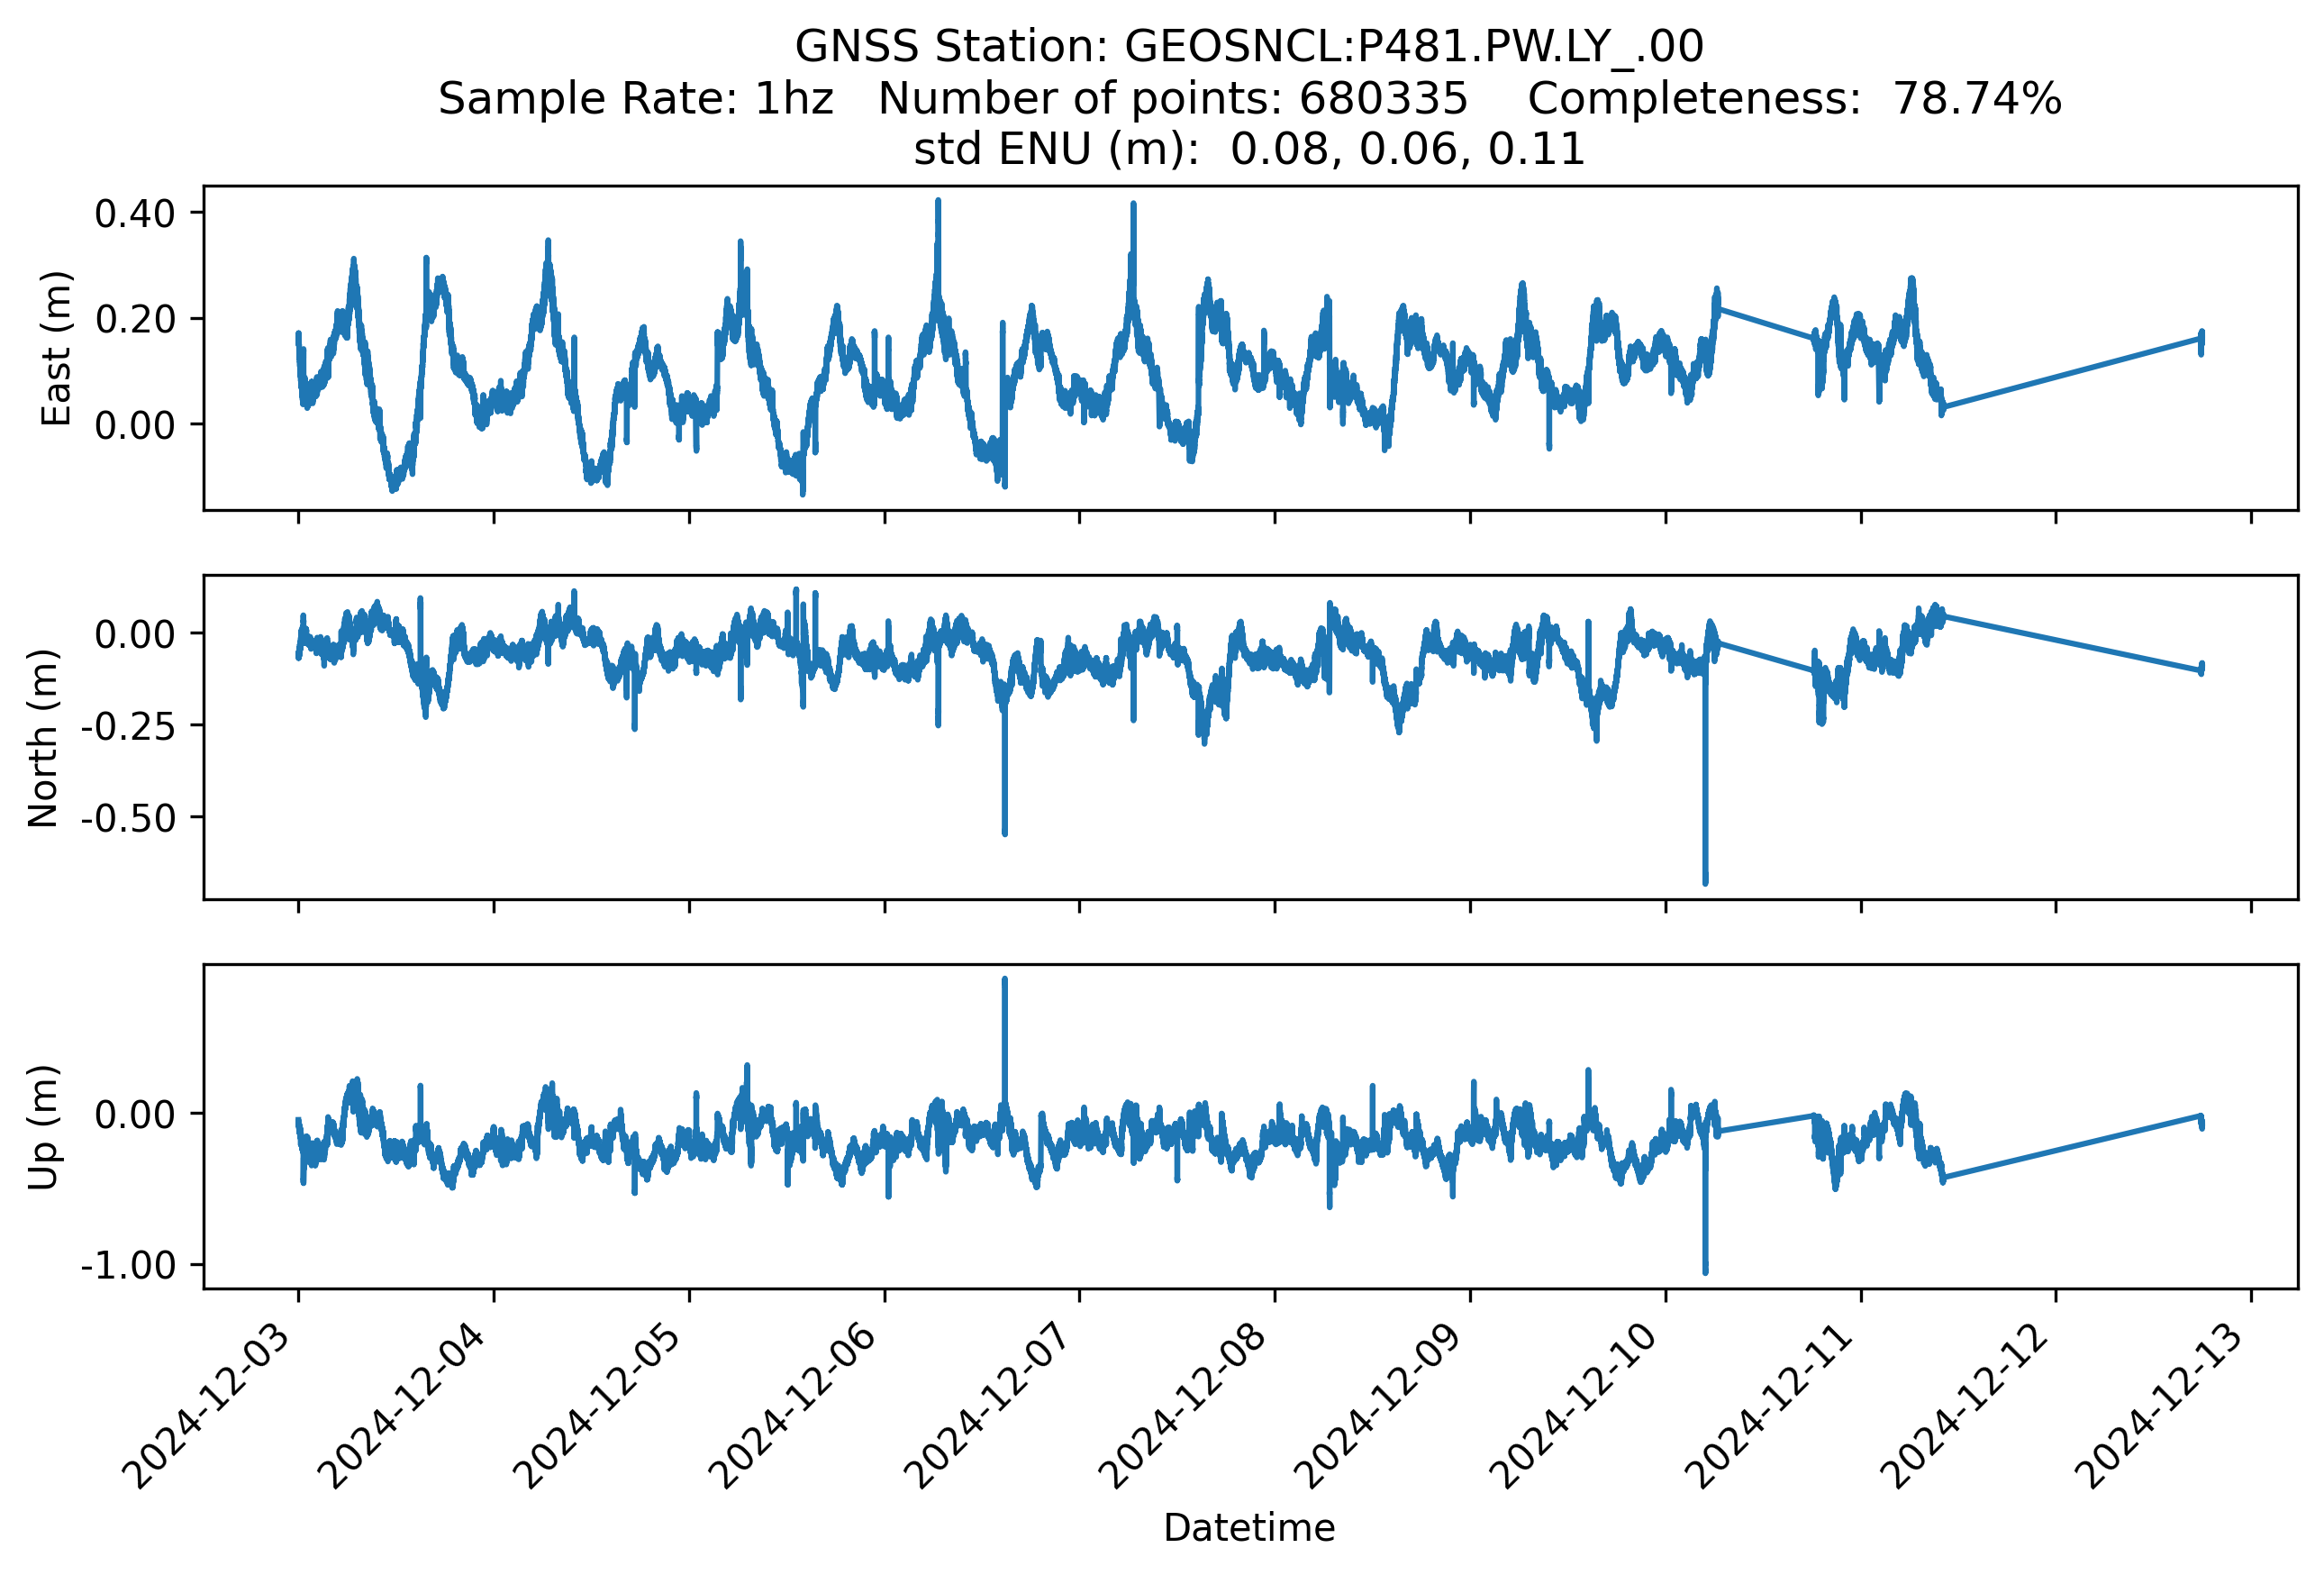
Task: Click the Up (m) axis label
Action: point(44,1127)
